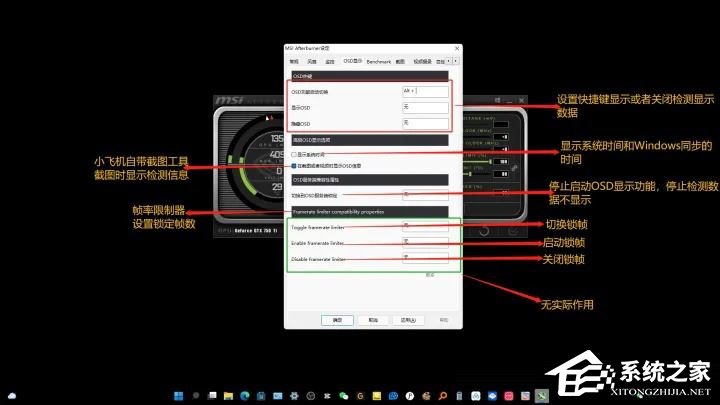Click the 应用 button
This screenshot has width=720, height=405.
pos(407,320)
